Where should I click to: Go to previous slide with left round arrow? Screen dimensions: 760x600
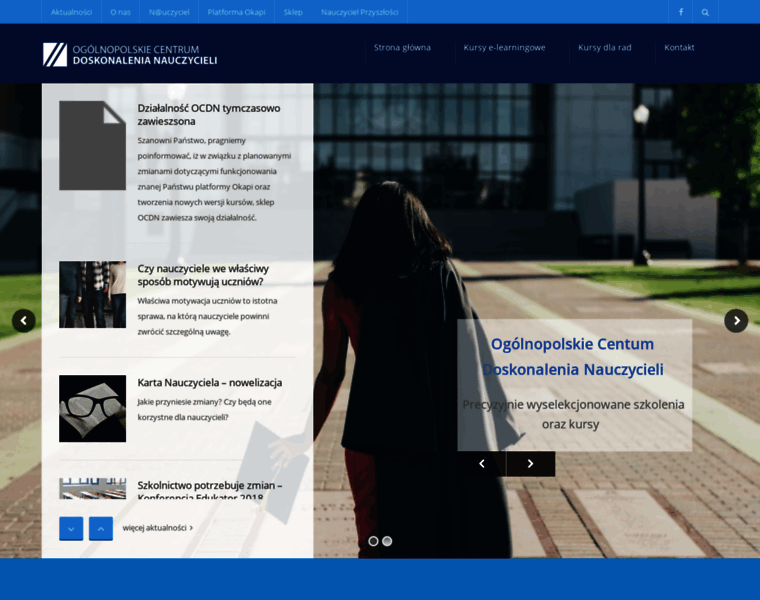24,321
